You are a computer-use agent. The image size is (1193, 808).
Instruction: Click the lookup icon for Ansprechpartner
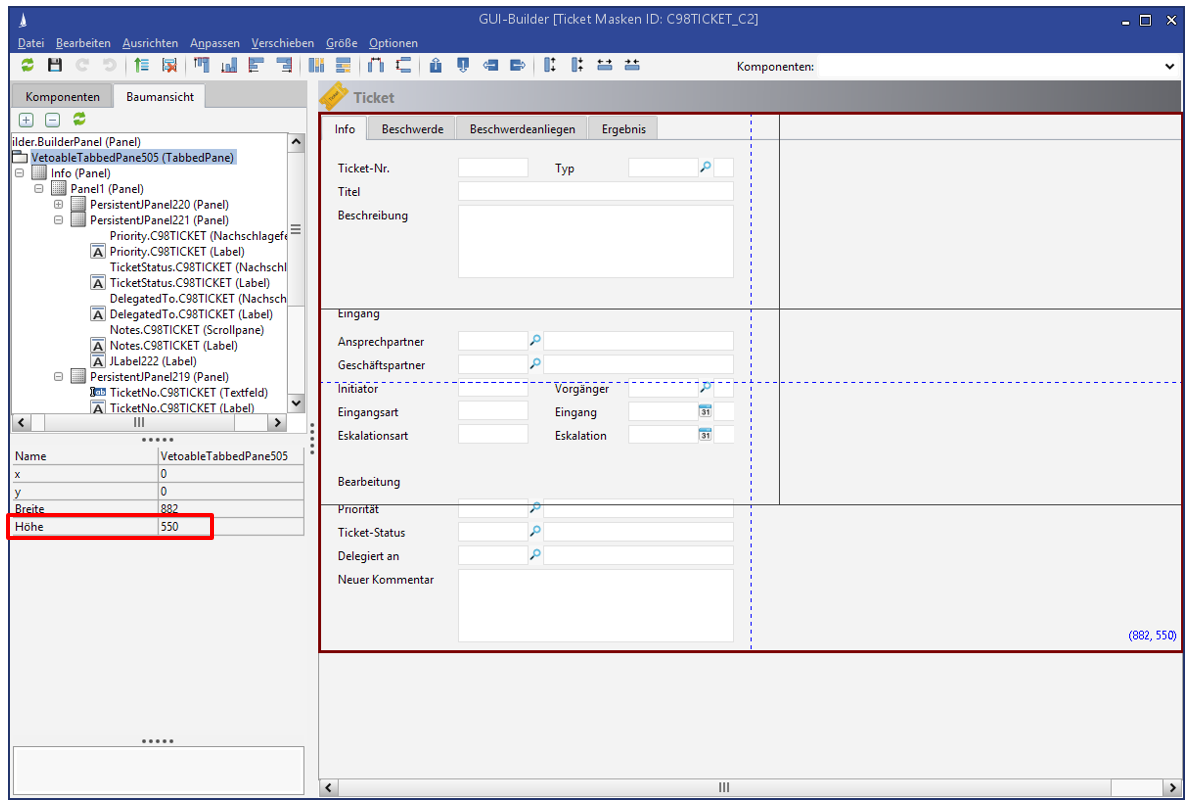click(535, 342)
